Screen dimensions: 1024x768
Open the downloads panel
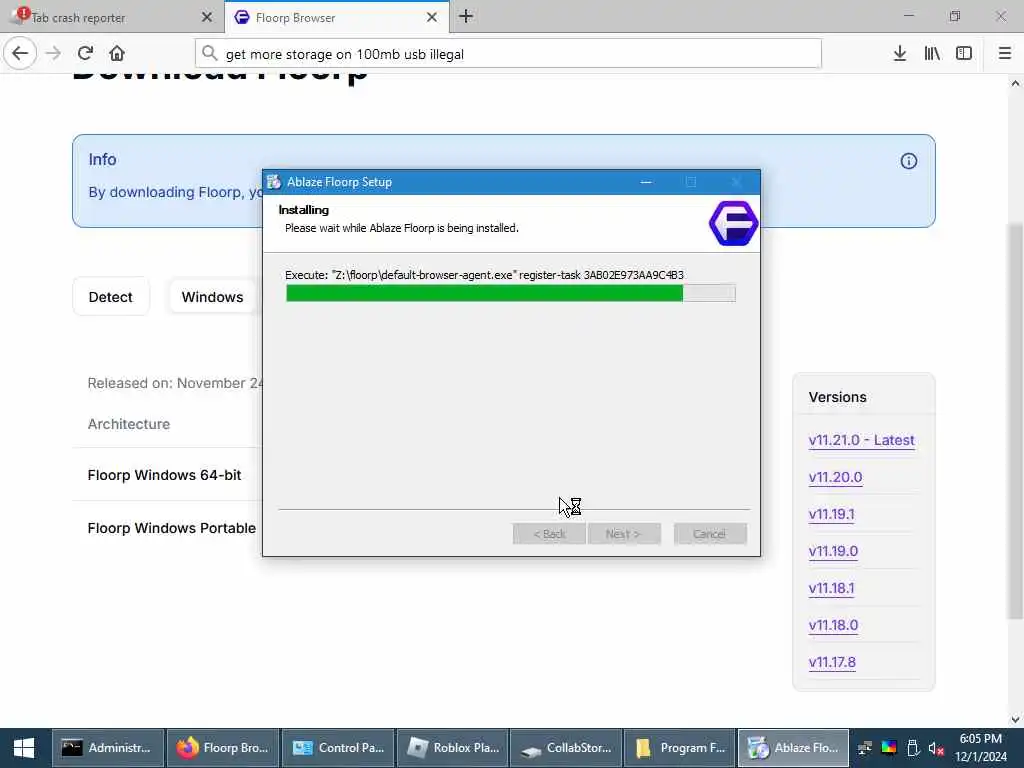(899, 54)
